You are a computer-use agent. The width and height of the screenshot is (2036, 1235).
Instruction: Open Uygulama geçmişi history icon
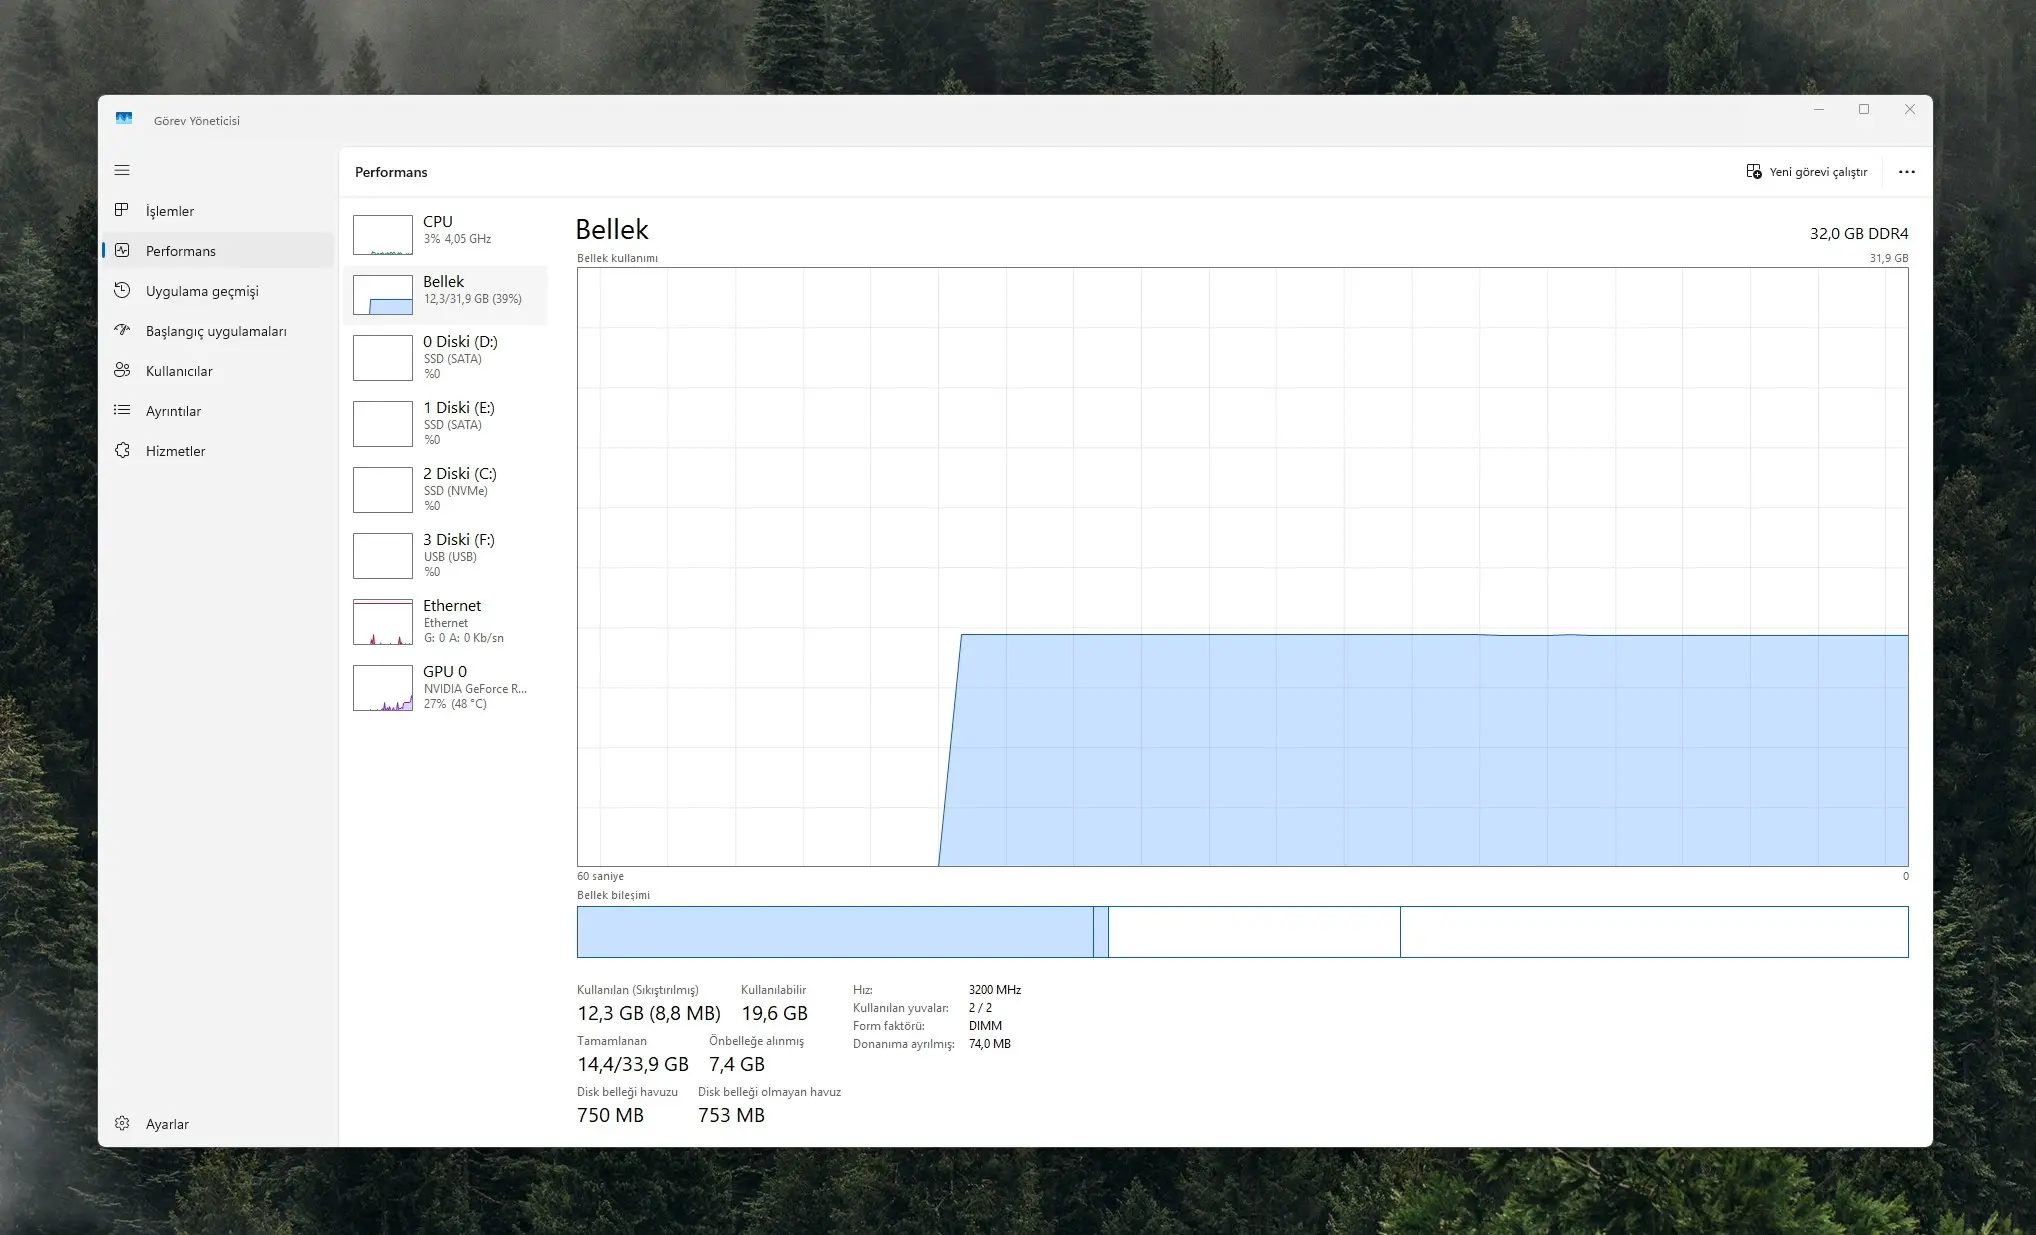122,290
